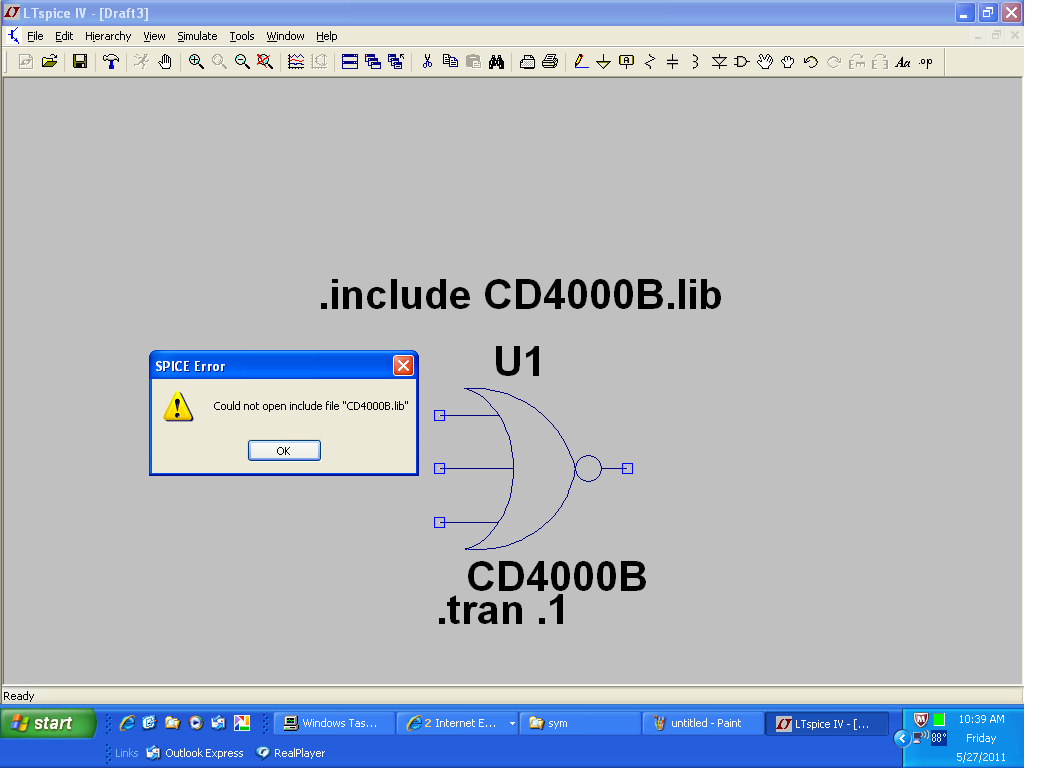Launch Internet Explorer from Quick Launch
1042x770 pixels.
127,723
